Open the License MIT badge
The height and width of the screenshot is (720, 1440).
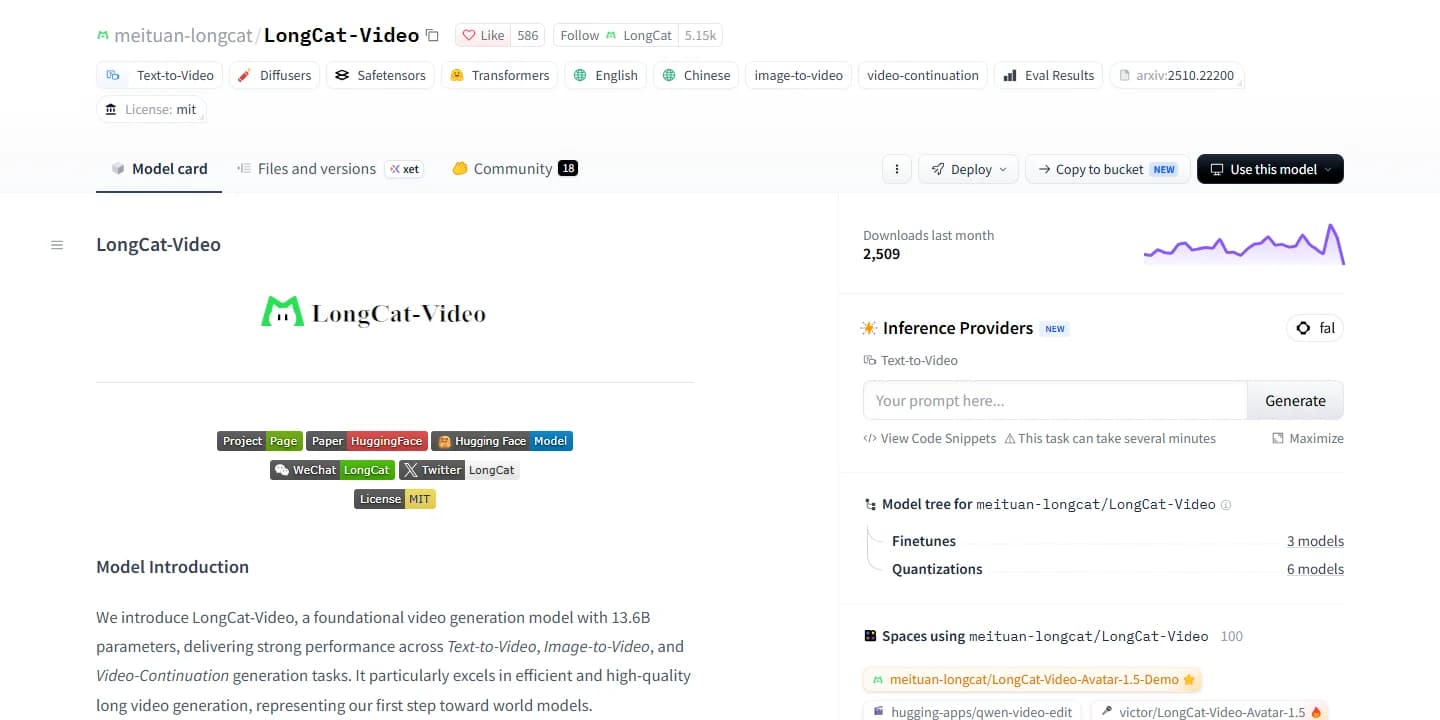click(395, 499)
